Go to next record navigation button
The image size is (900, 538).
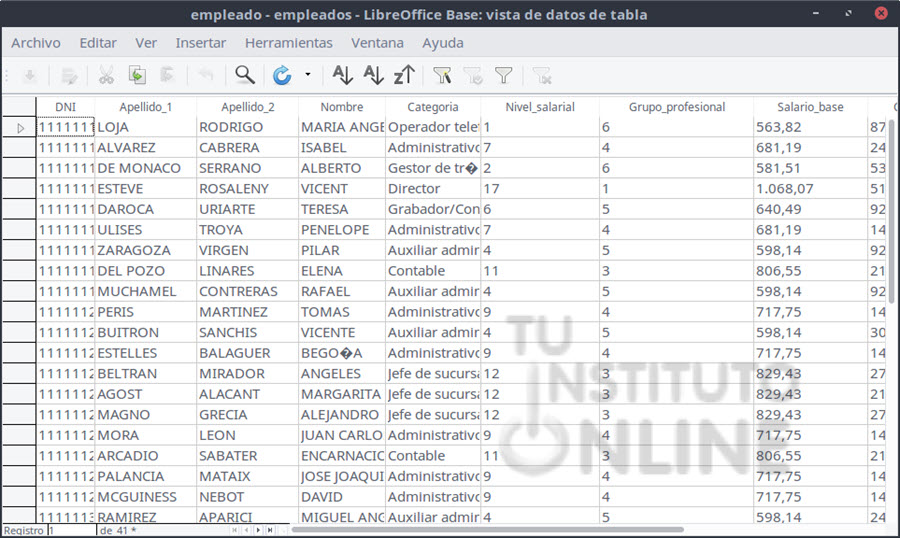(x=258, y=531)
